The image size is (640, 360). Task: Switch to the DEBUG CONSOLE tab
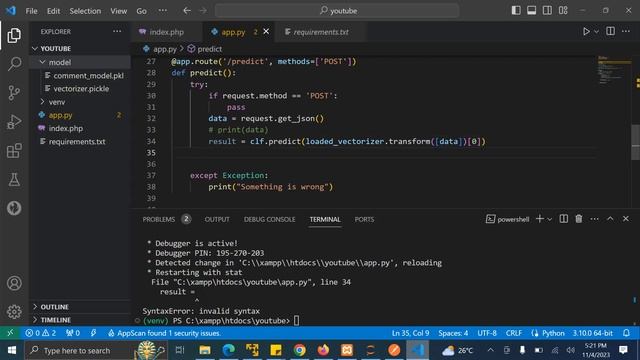pos(269,219)
